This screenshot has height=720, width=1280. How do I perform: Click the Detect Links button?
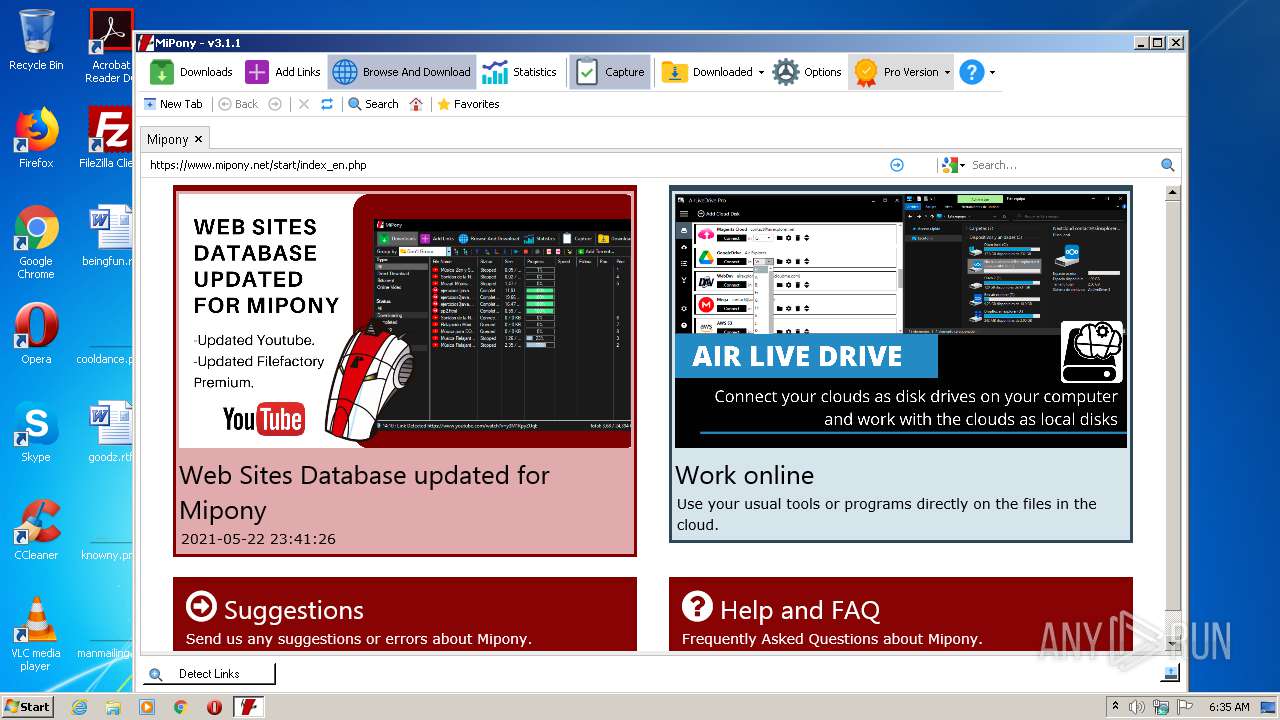(x=209, y=674)
